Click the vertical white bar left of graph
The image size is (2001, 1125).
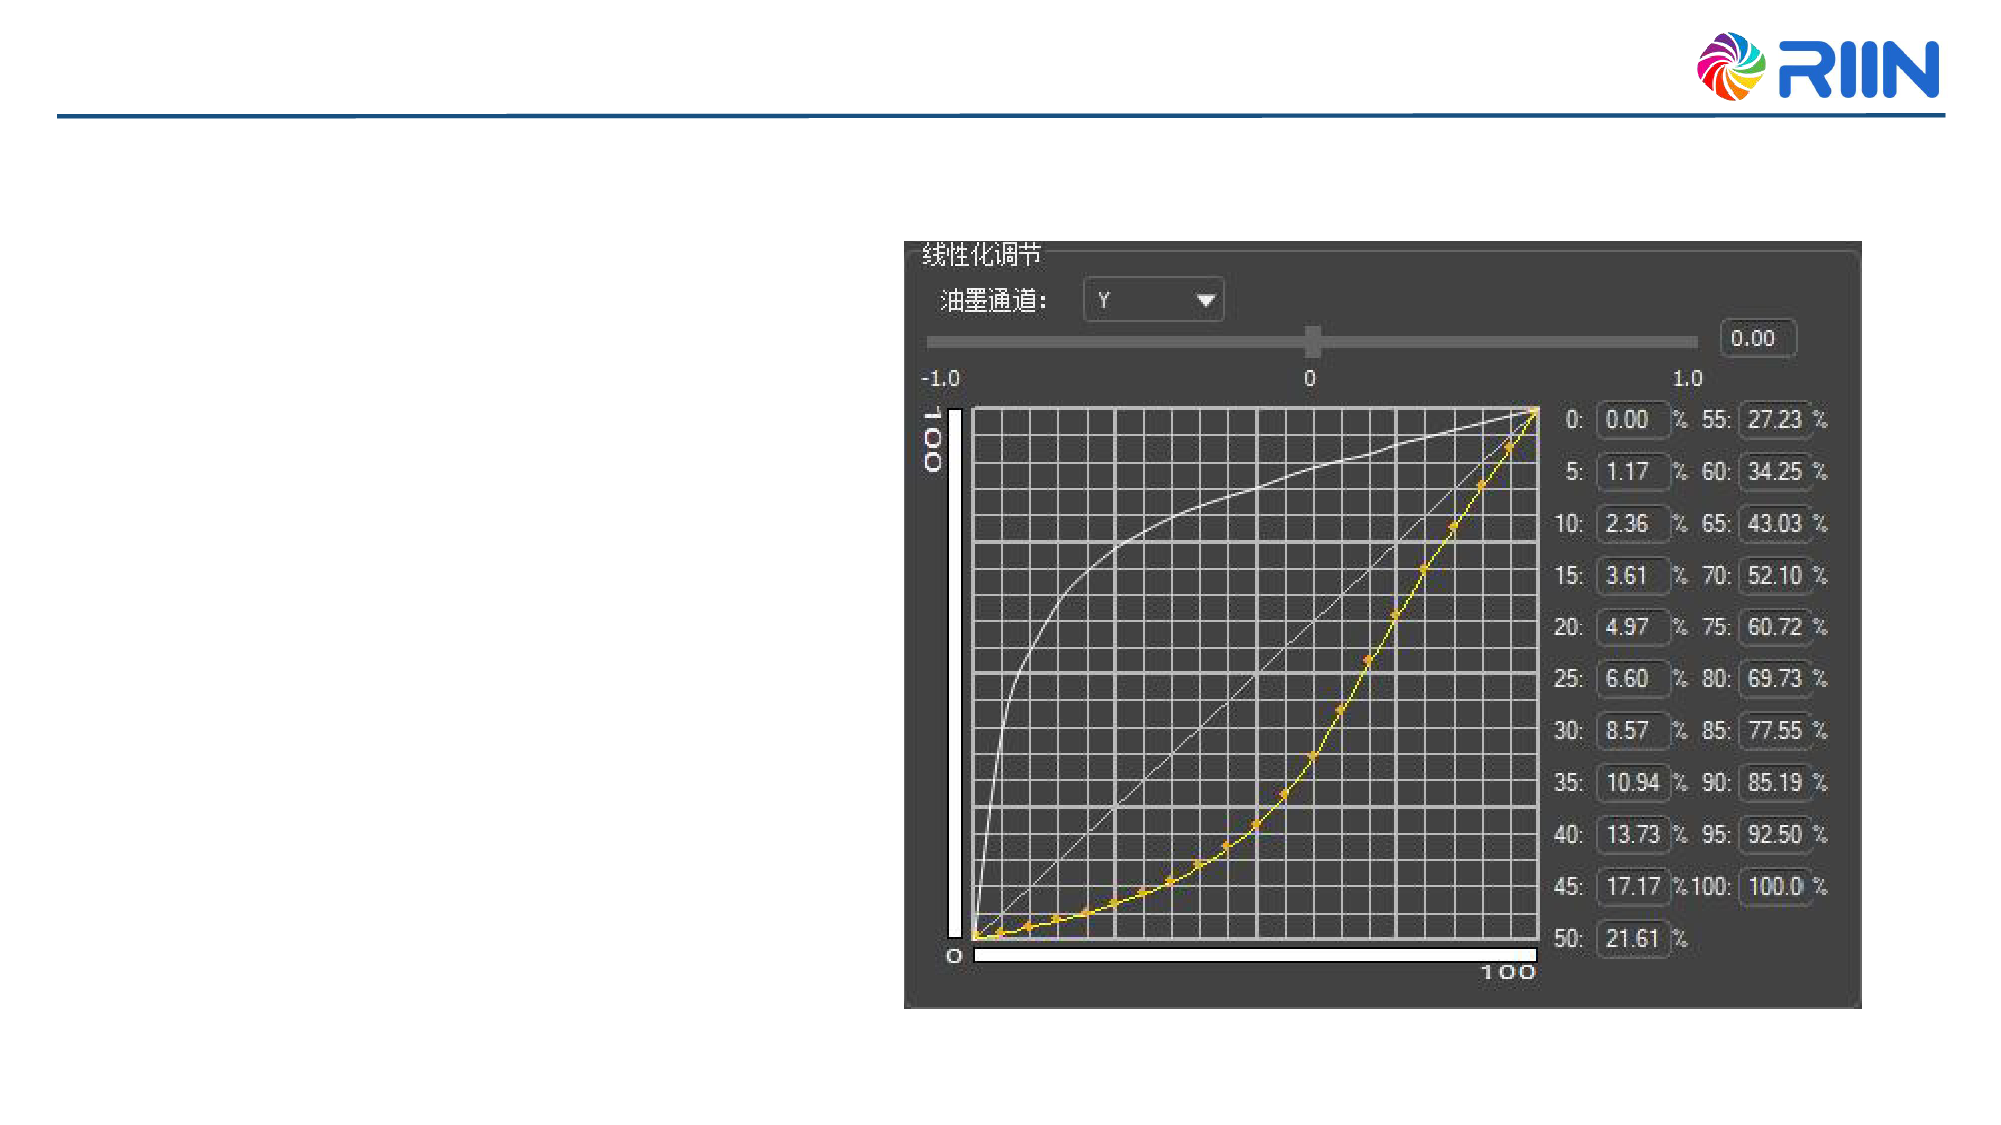955,672
